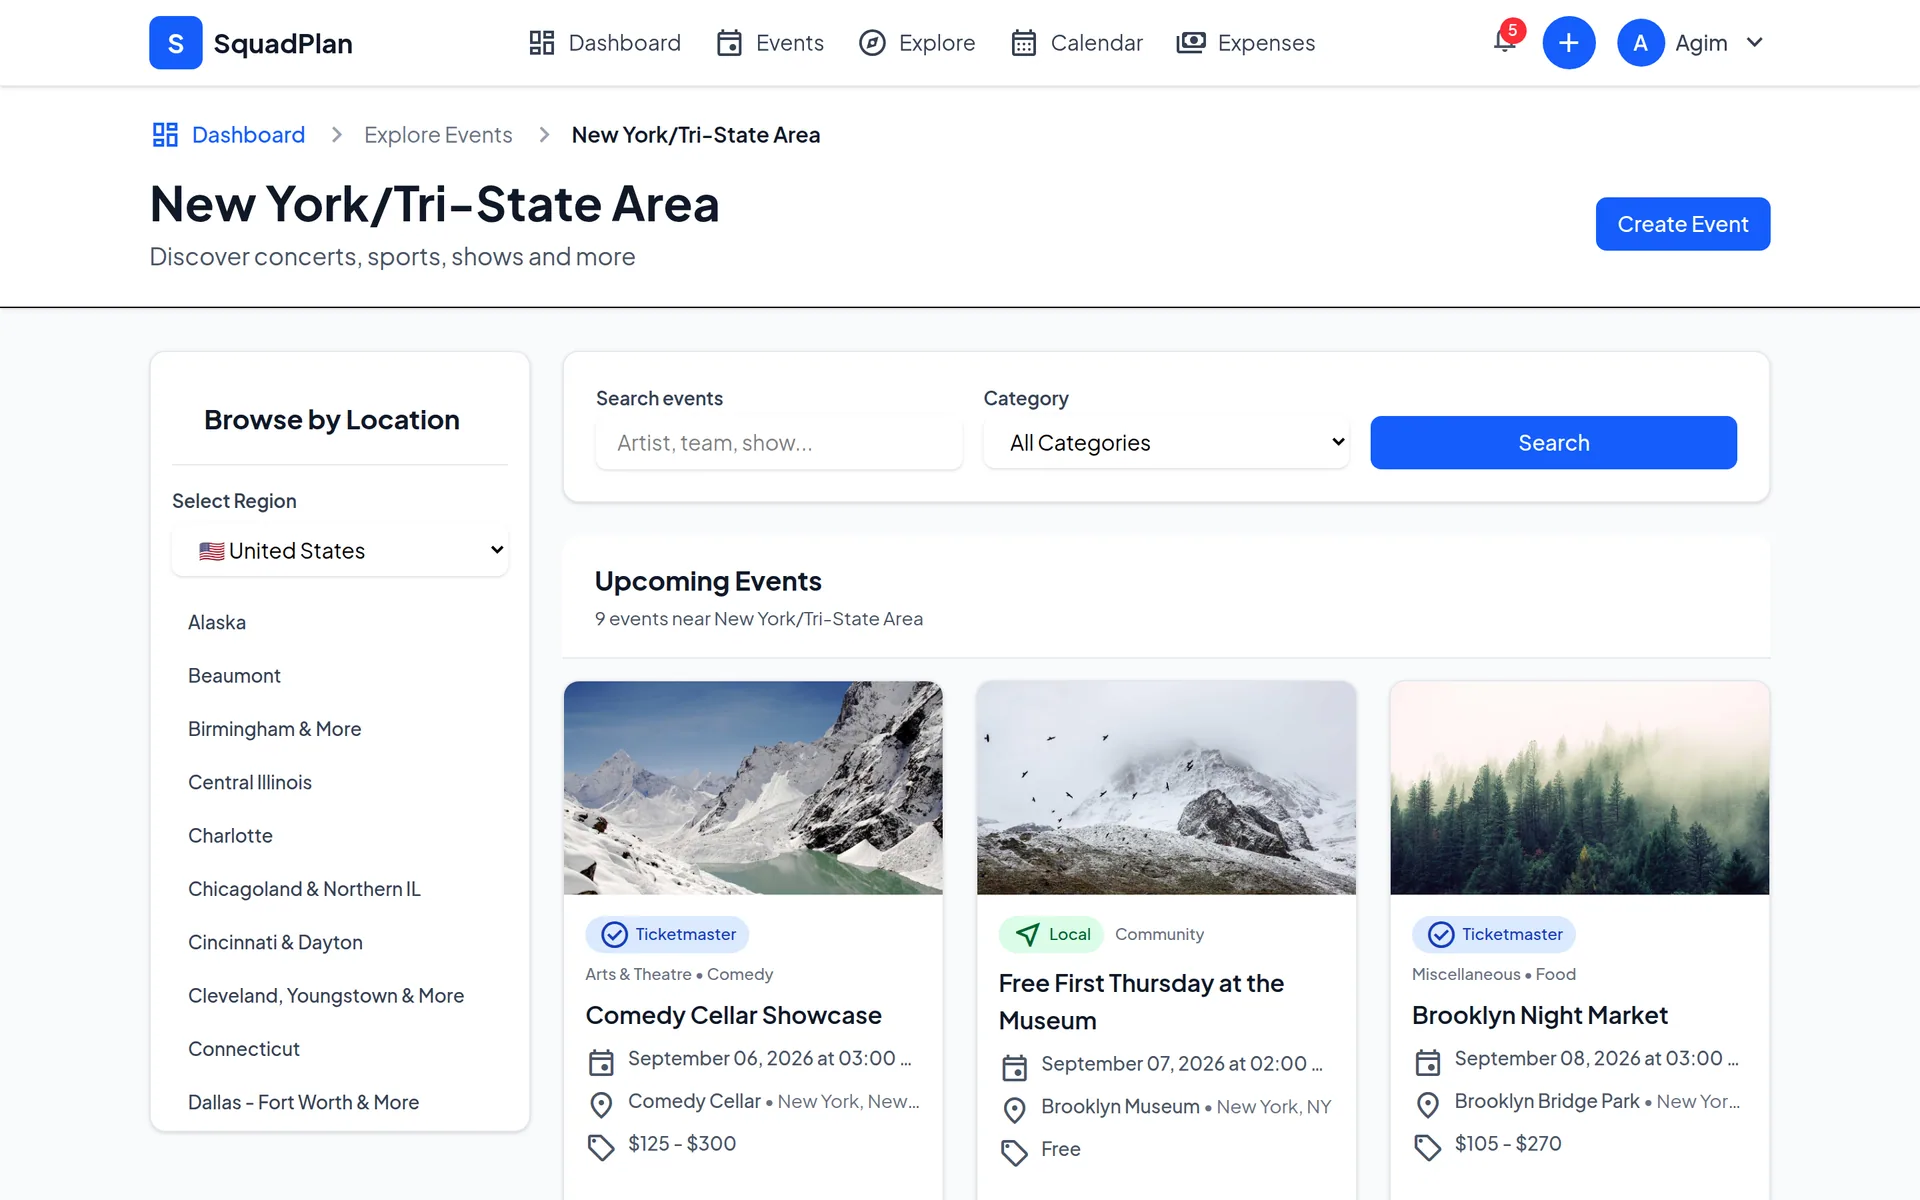Click the Dashboard breadcrumb grid icon
This screenshot has height=1200, width=1920.
[165, 135]
